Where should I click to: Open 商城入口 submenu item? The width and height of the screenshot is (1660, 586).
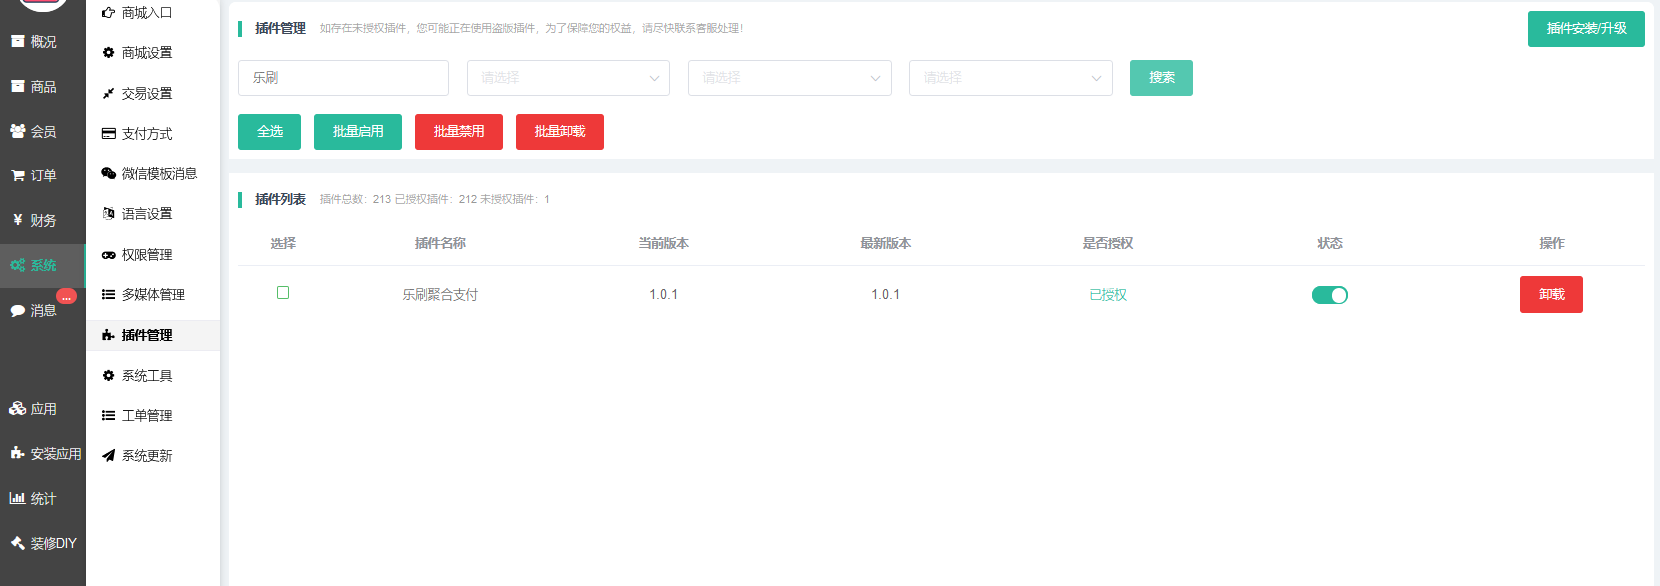tap(147, 13)
